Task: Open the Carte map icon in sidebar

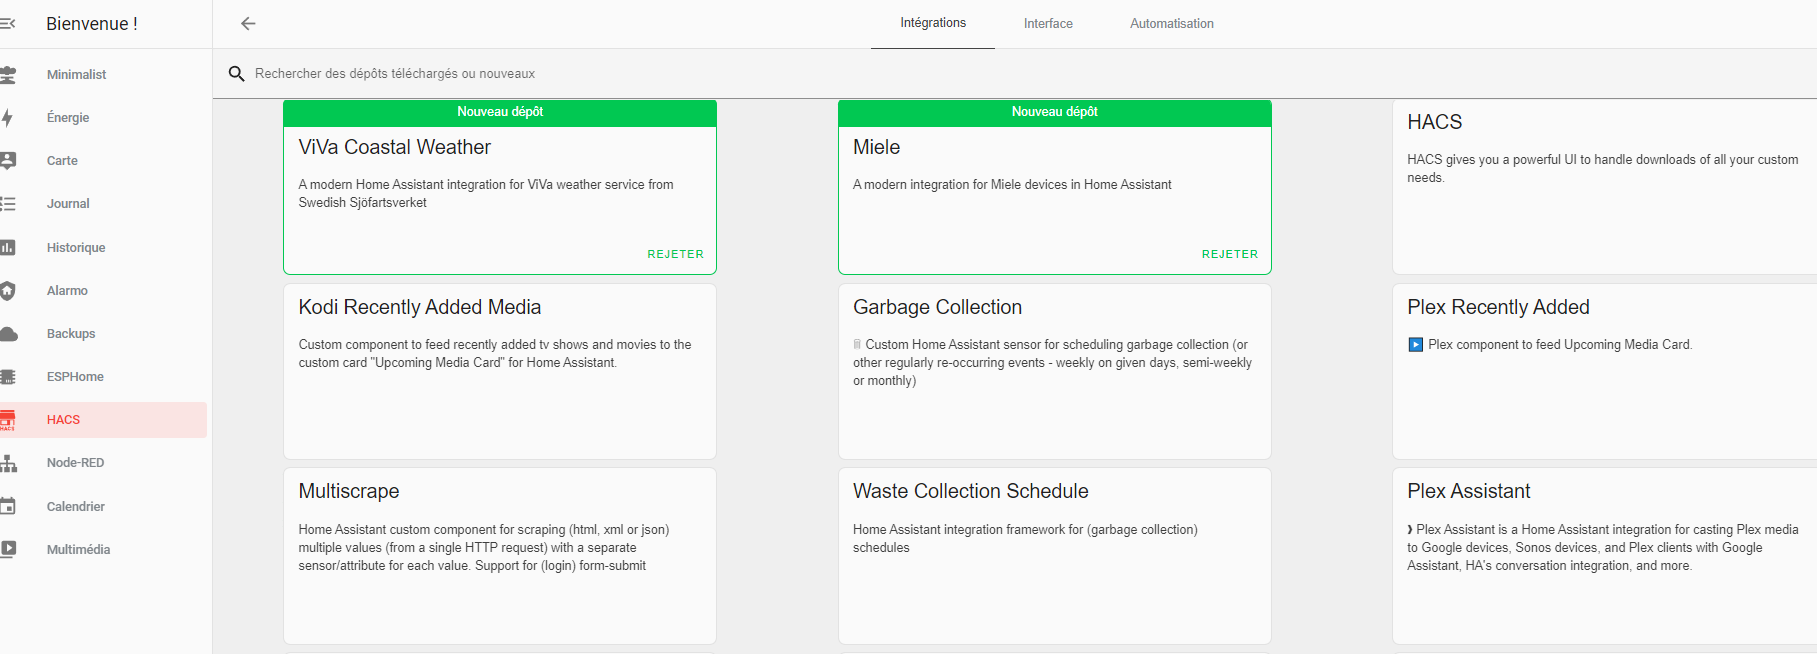Action: [x=8, y=161]
